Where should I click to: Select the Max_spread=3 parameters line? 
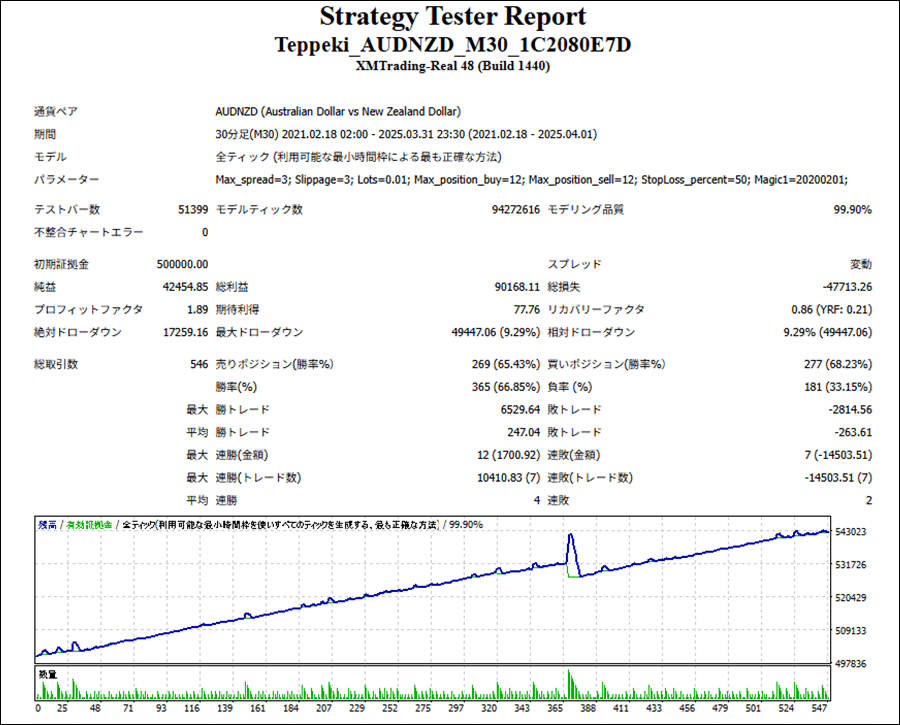click(x=532, y=180)
